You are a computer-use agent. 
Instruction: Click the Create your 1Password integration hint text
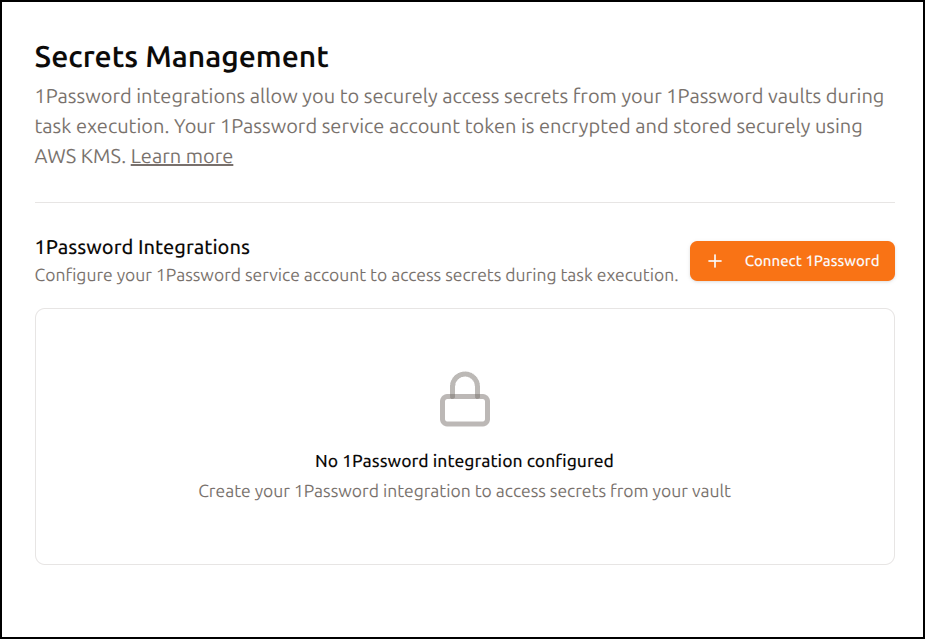[x=464, y=491]
